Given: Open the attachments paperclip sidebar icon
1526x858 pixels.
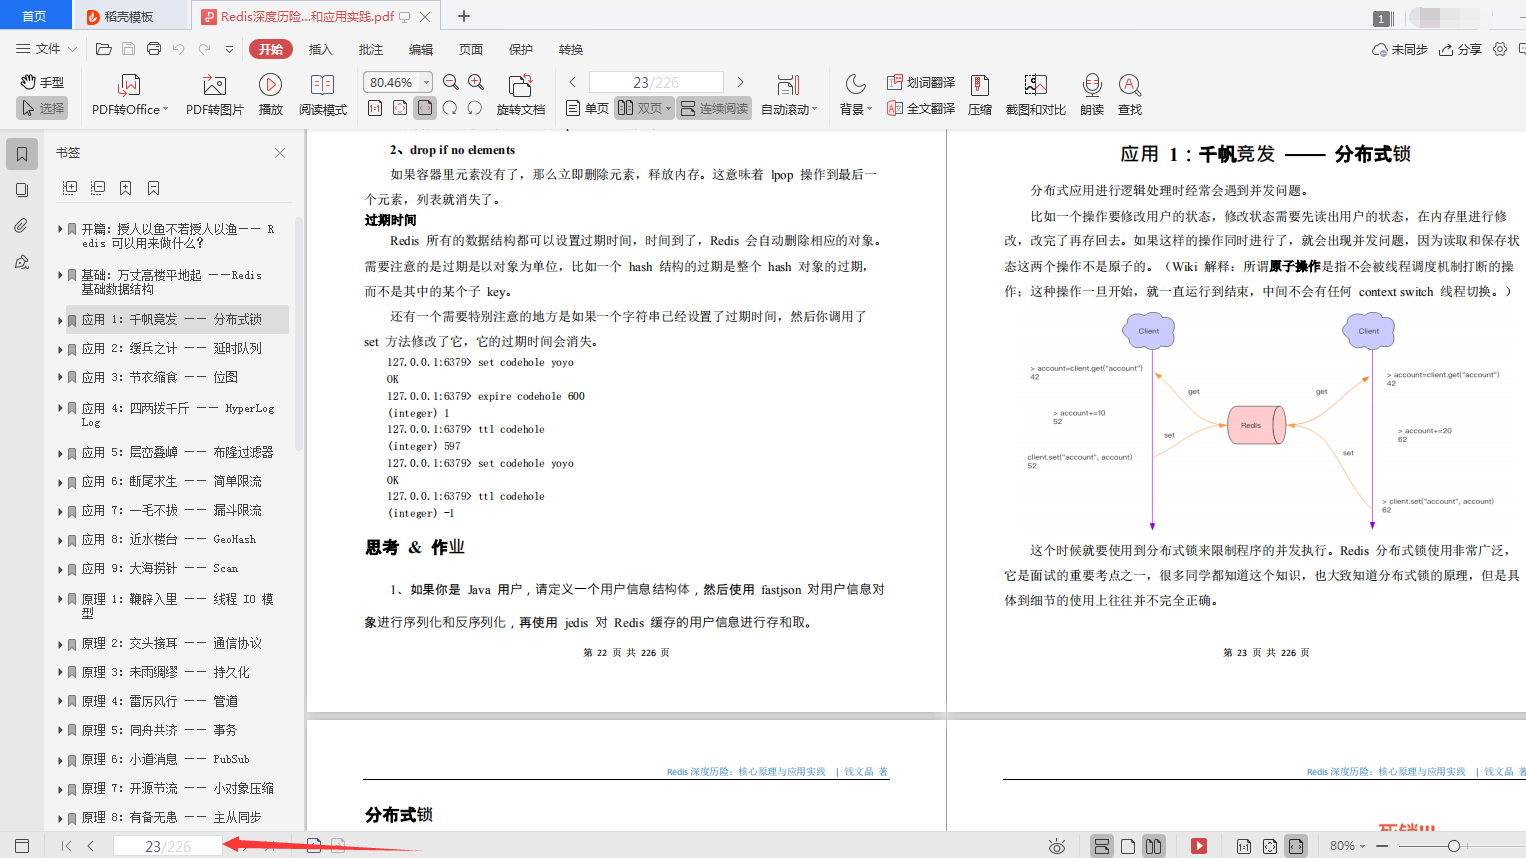Looking at the screenshot, I should (x=22, y=226).
